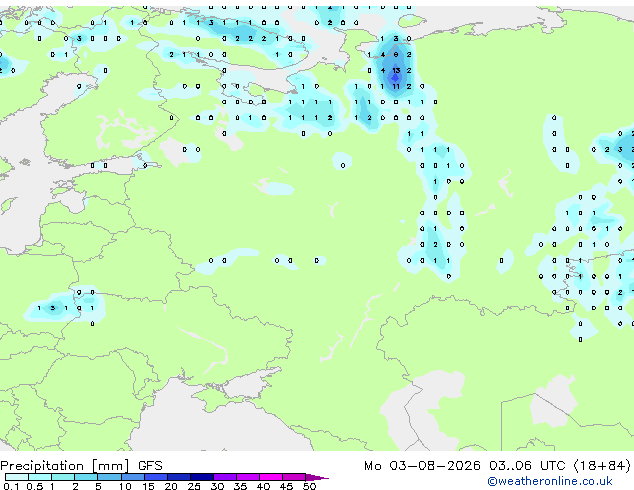
Task: Select the purple legend segment between 30 and 35
Action: 225,477
